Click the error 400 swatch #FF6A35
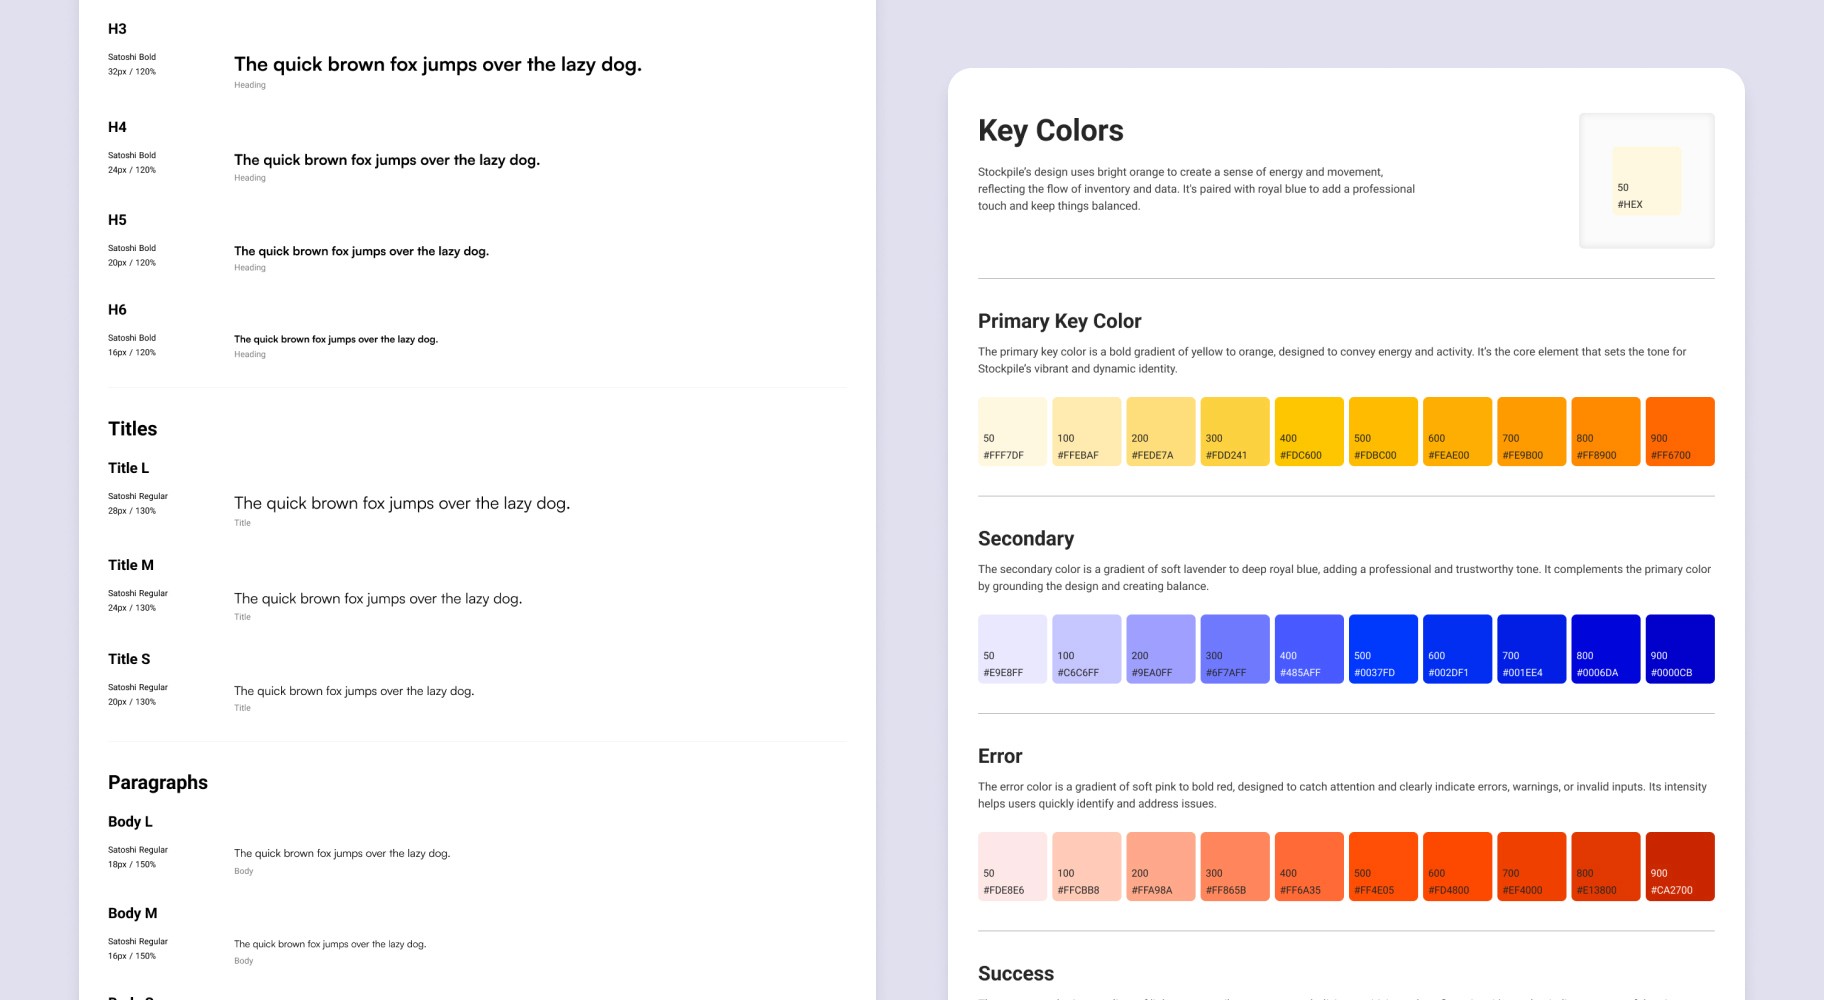1824x1000 pixels. point(1309,866)
